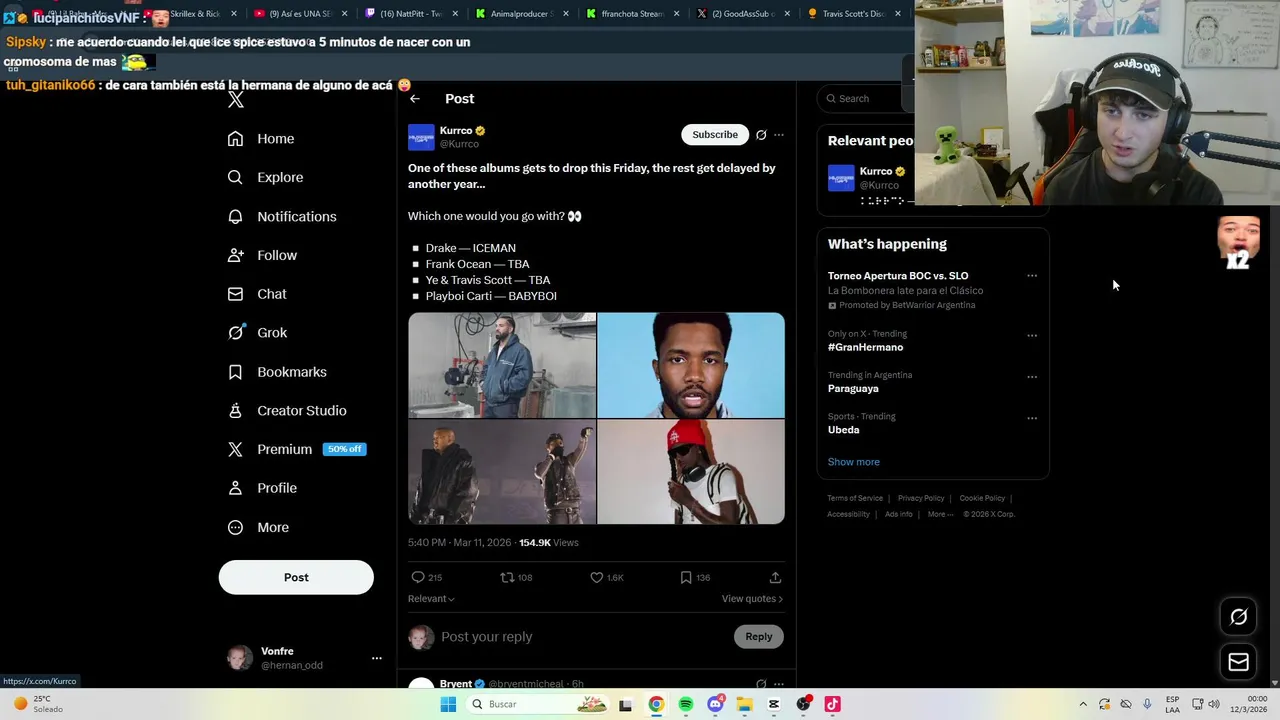This screenshot has height=720, width=1280.
Task: Open Home from the X sidebar
Action: point(261,139)
